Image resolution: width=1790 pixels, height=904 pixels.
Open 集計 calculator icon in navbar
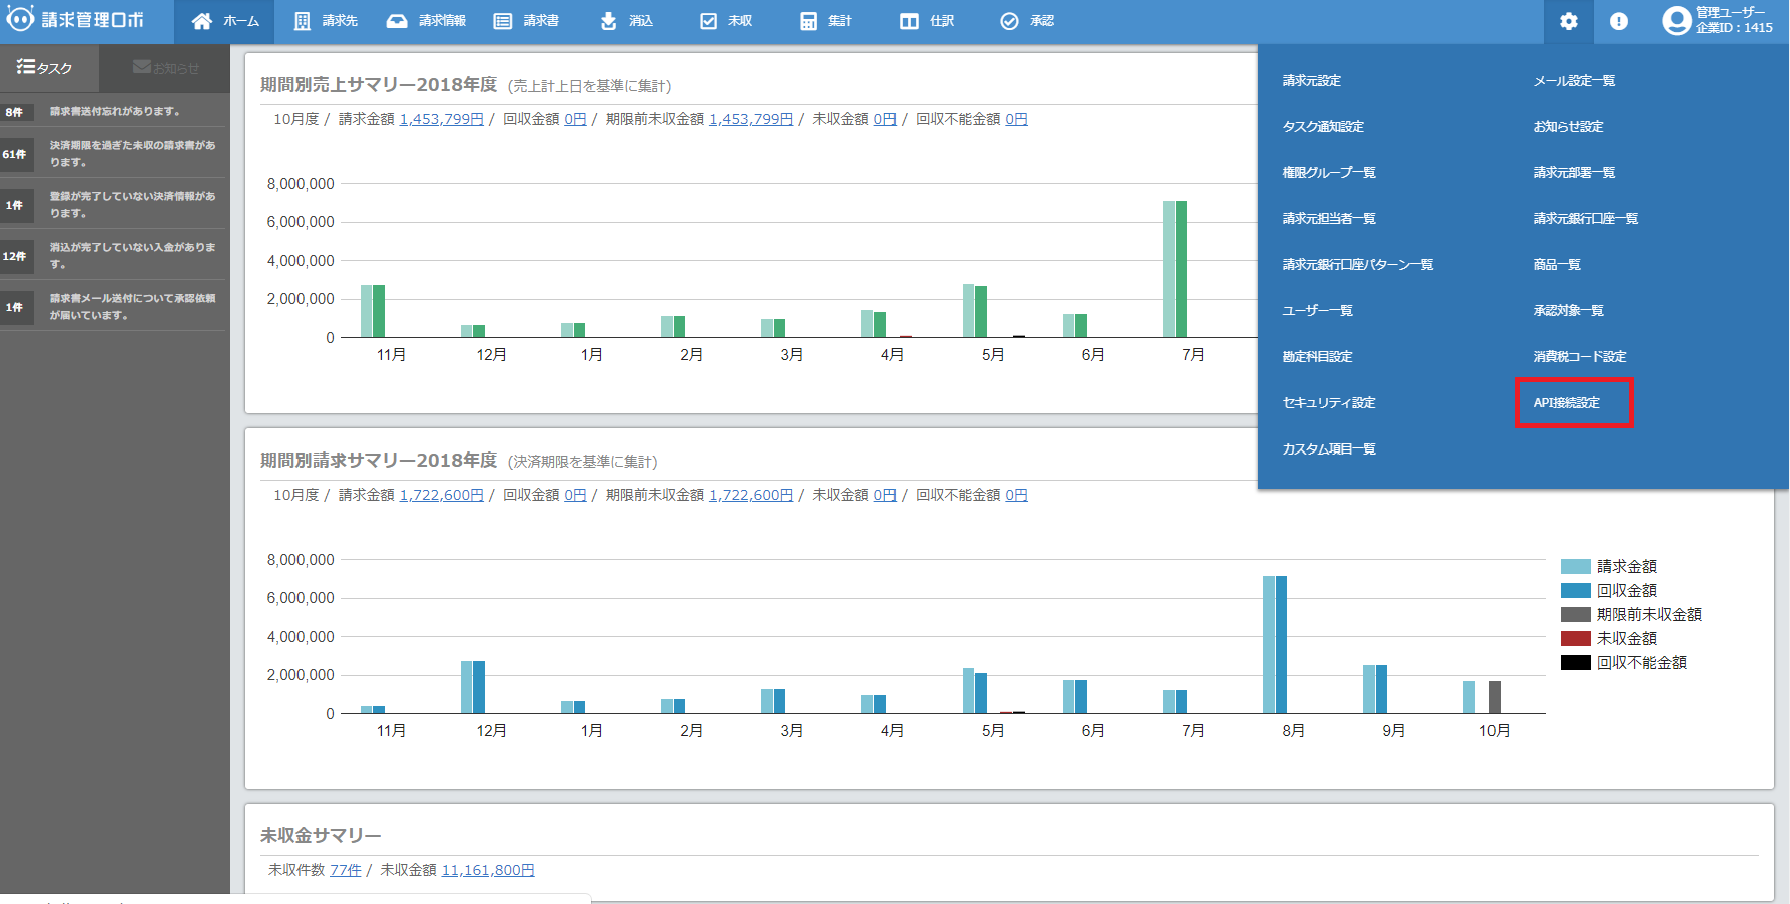point(808,21)
